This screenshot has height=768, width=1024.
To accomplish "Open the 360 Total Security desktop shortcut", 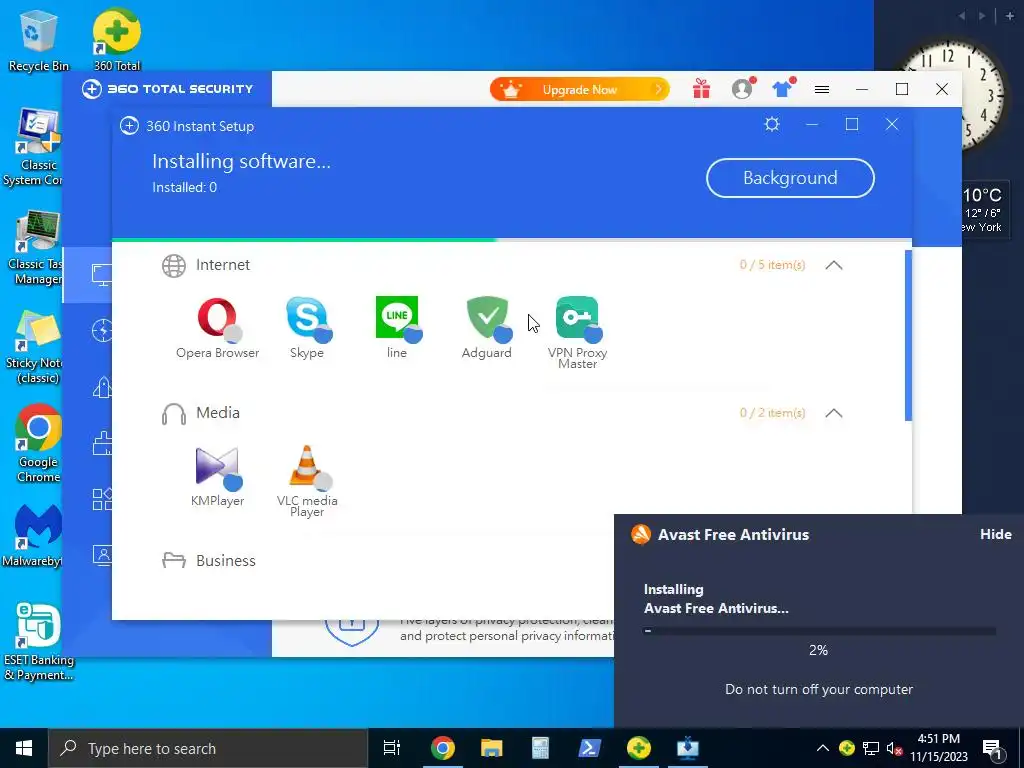I will [x=117, y=39].
